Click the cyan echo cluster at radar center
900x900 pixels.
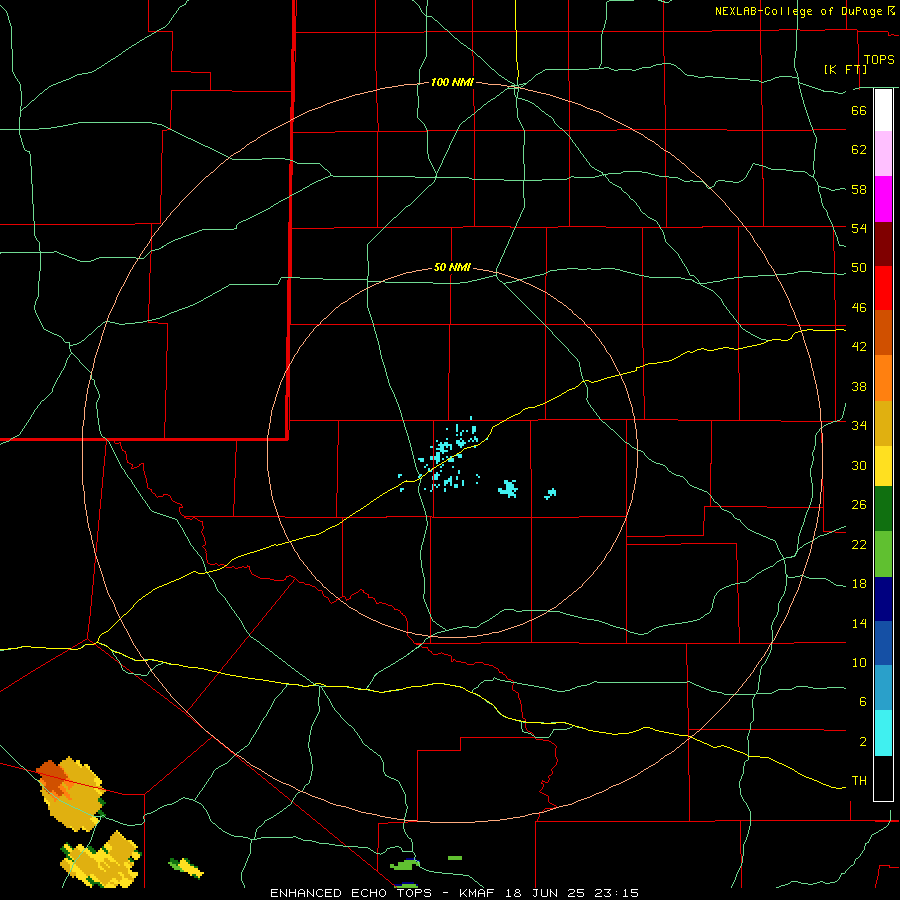[445, 455]
